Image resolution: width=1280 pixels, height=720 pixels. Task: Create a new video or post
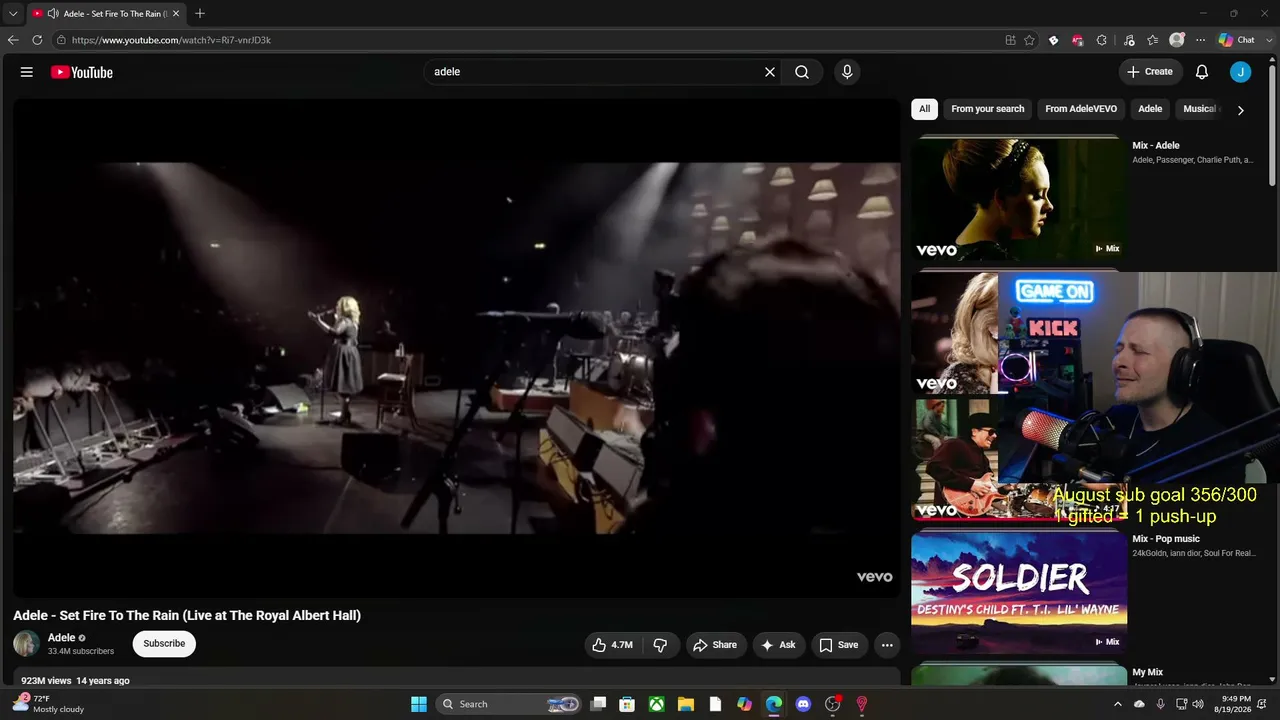click(1150, 72)
